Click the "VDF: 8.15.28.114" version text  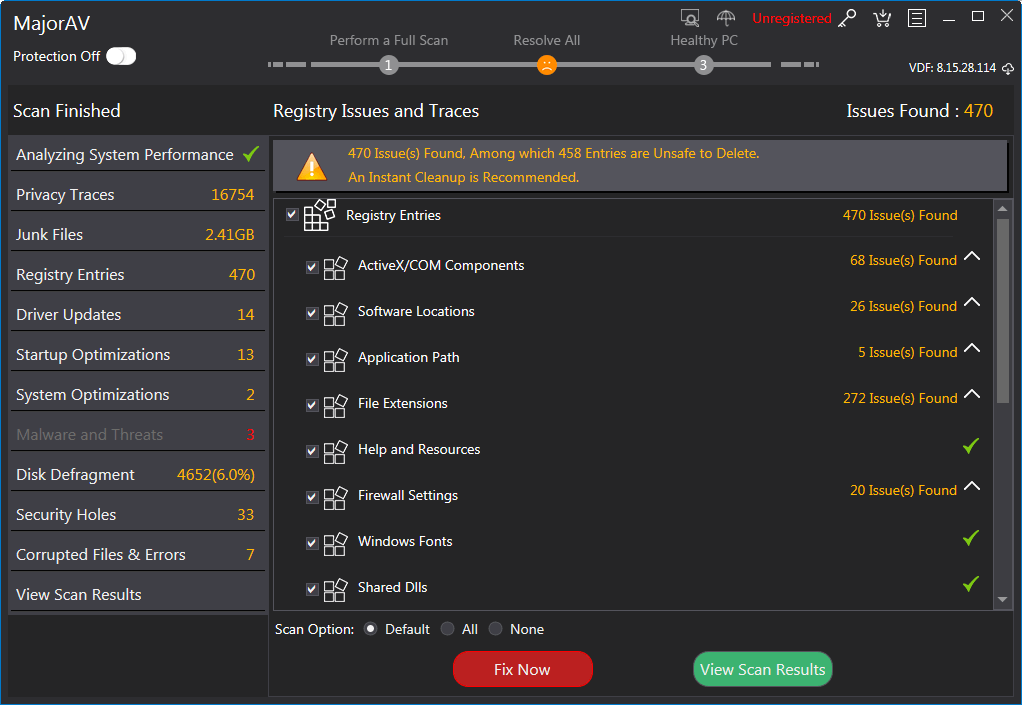952,68
